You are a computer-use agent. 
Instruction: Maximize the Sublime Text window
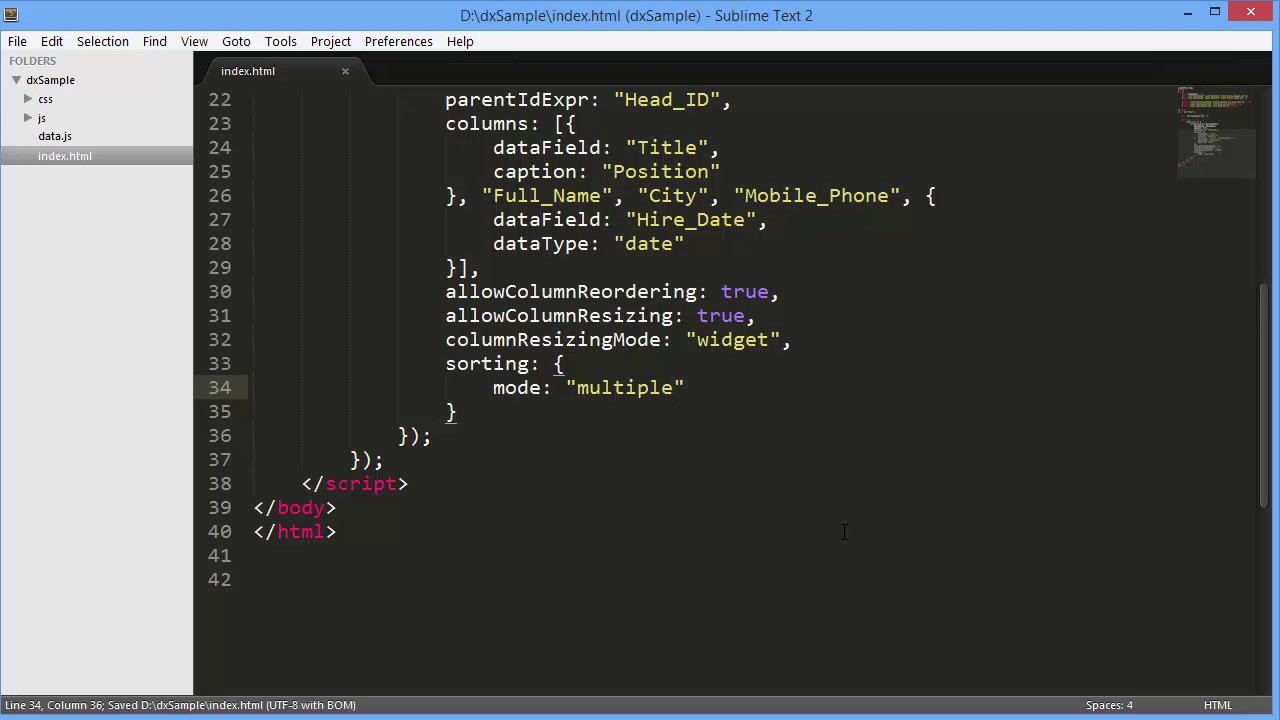[1215, 12]
